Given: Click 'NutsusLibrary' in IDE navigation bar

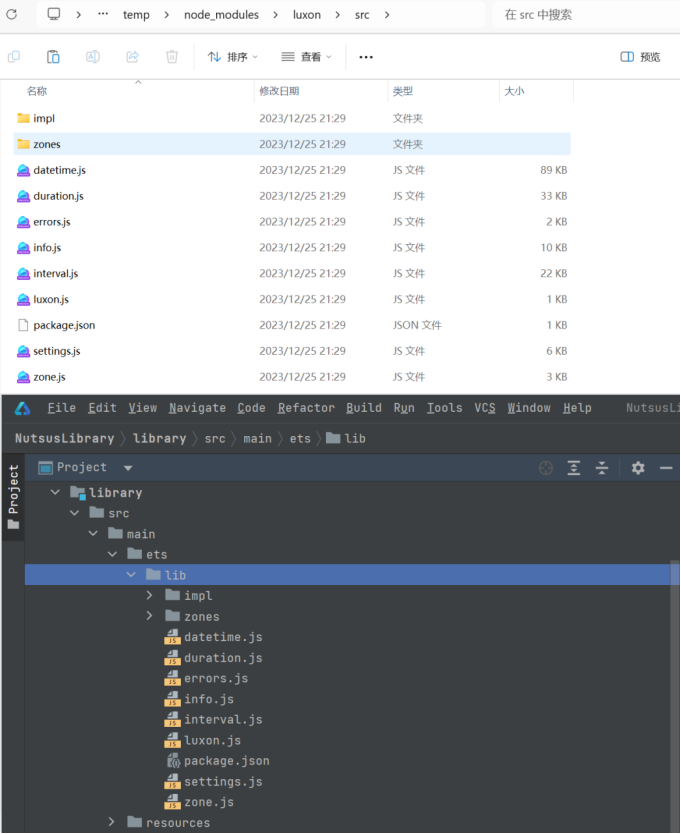Looking at the screenshot, I should coord(64,438).
